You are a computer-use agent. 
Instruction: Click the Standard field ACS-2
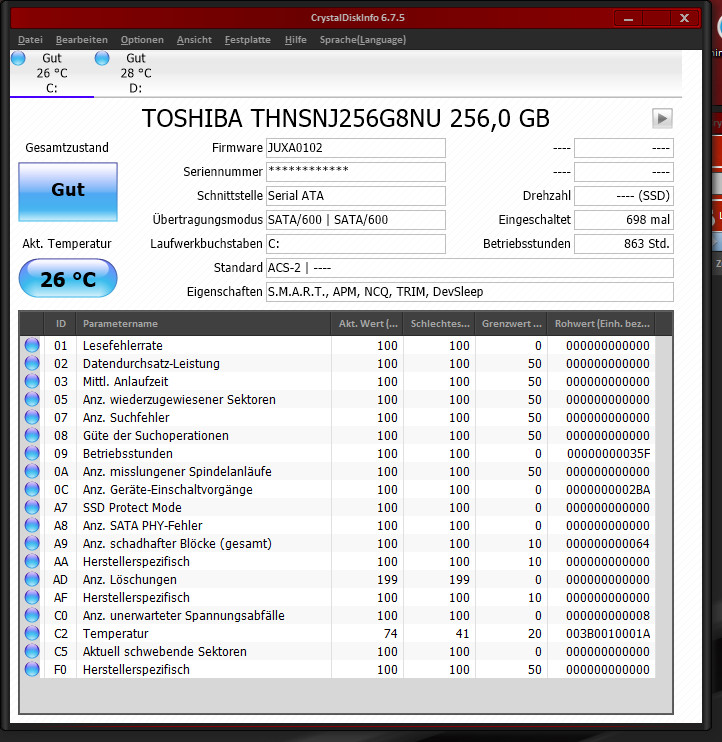[470, 268]
